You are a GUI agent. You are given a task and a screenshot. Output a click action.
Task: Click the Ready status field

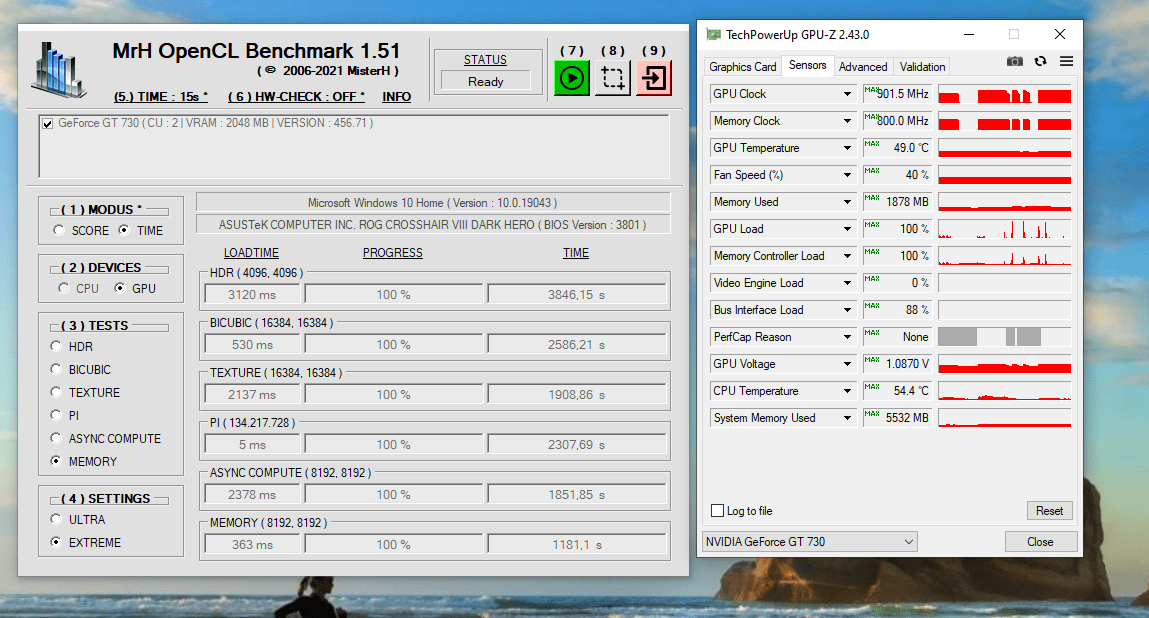click(485, 81)
